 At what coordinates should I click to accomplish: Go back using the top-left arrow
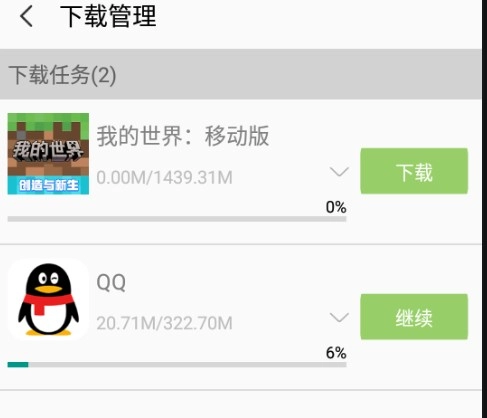tap(26, 17)
